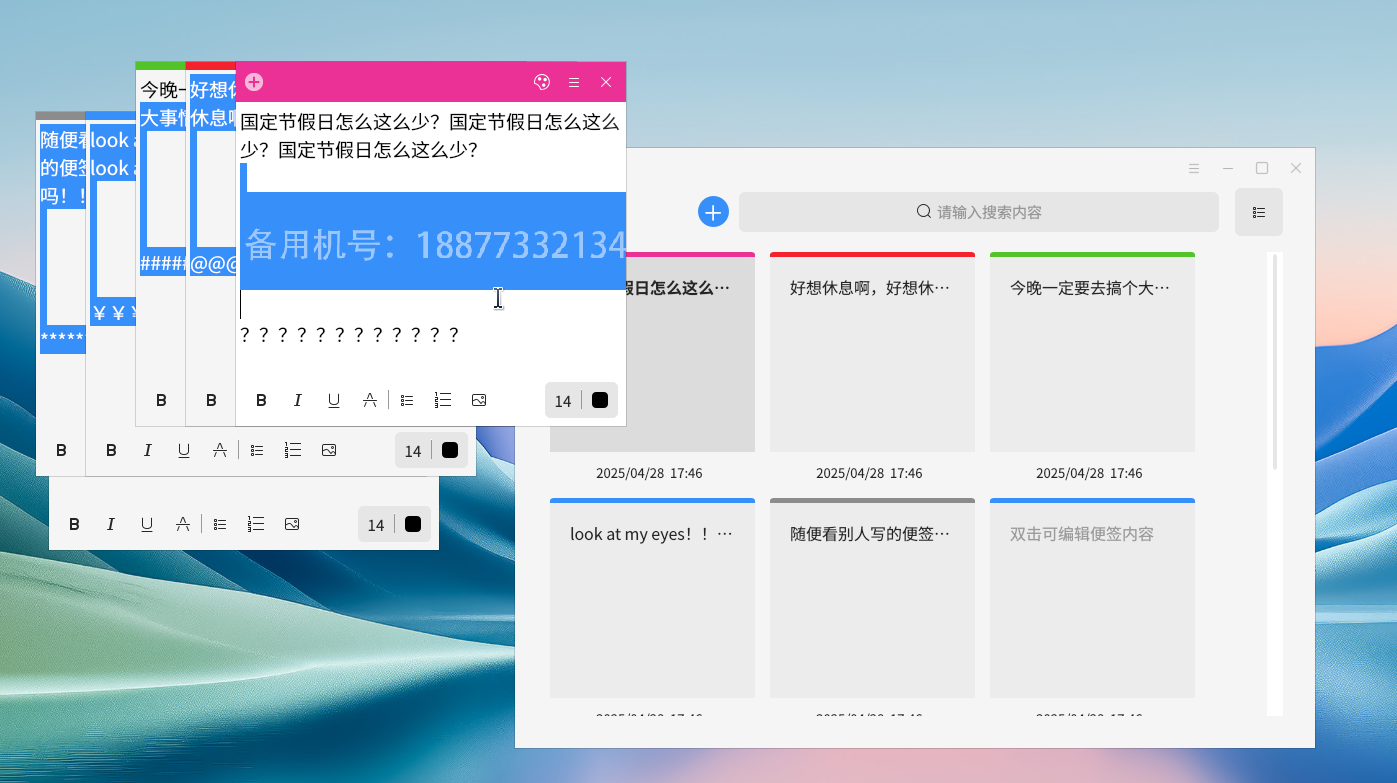
Task: Switch to list view in the main window
Action: [1258, 211]
